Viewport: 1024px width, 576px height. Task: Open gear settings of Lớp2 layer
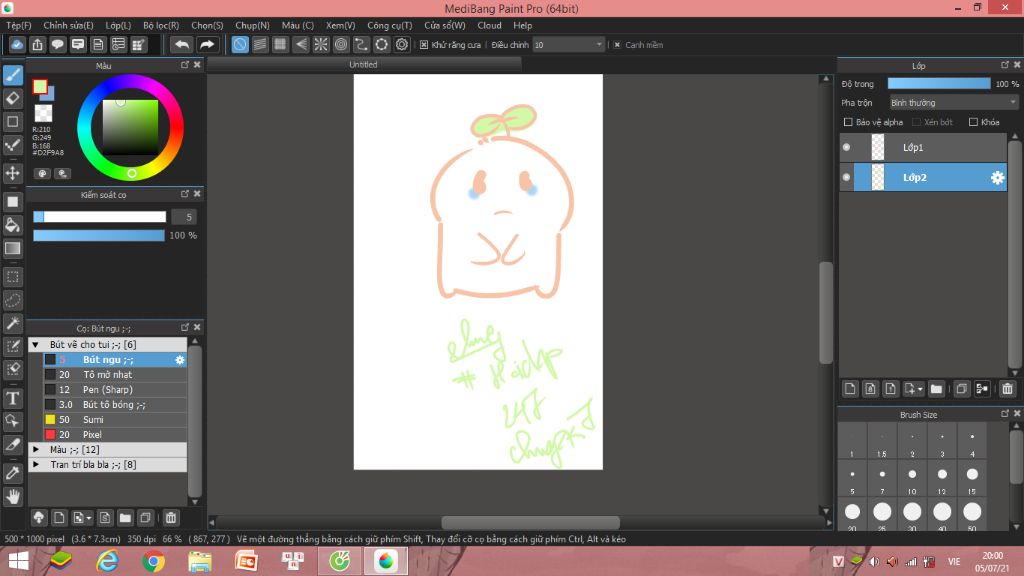click(x=997, y=178)
